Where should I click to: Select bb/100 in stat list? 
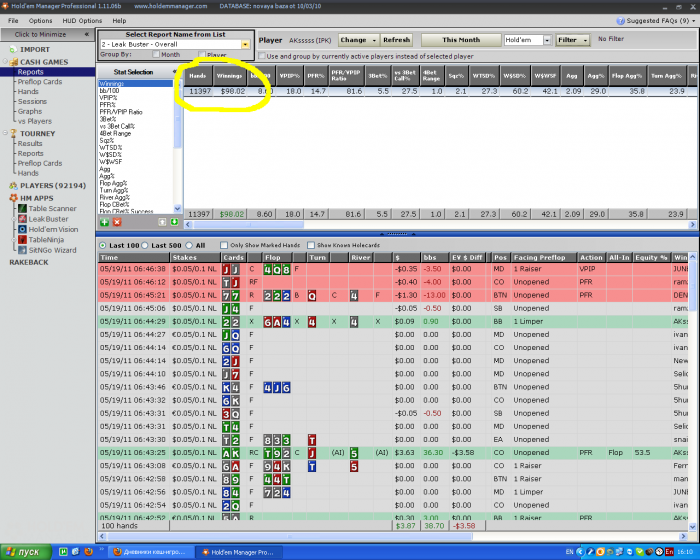pyautogui.click(x=109, y=91)
